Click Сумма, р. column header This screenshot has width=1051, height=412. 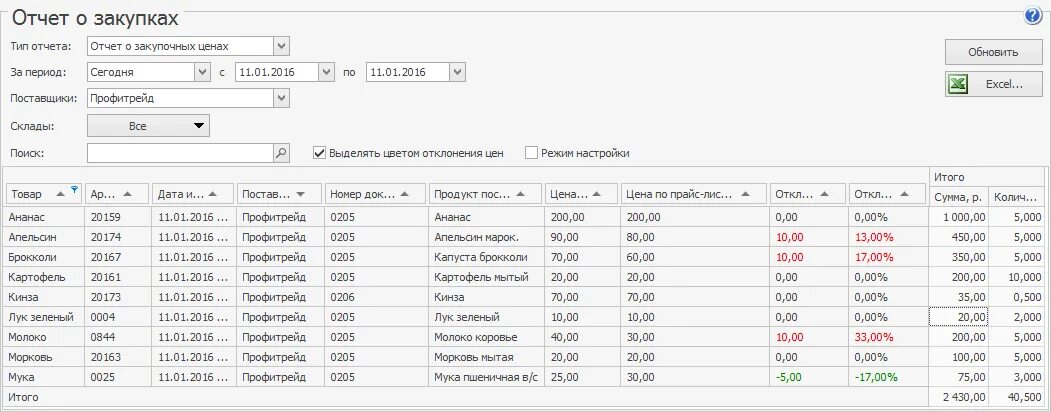[x=959, y=197]
